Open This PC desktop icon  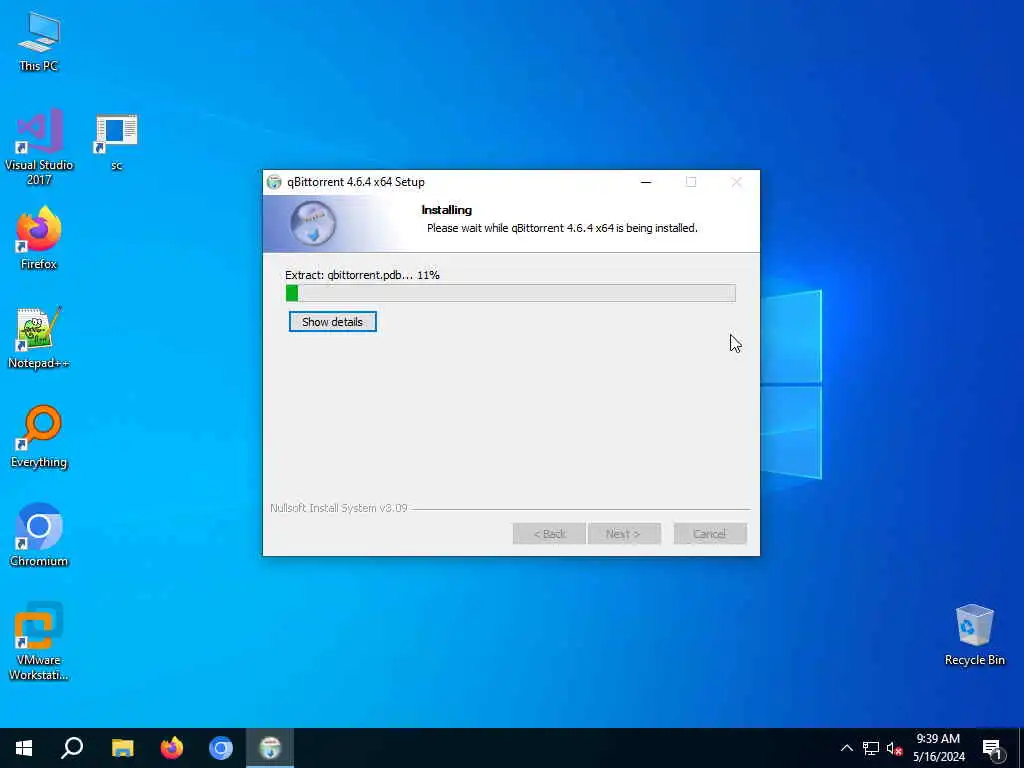tap(39, 41)
